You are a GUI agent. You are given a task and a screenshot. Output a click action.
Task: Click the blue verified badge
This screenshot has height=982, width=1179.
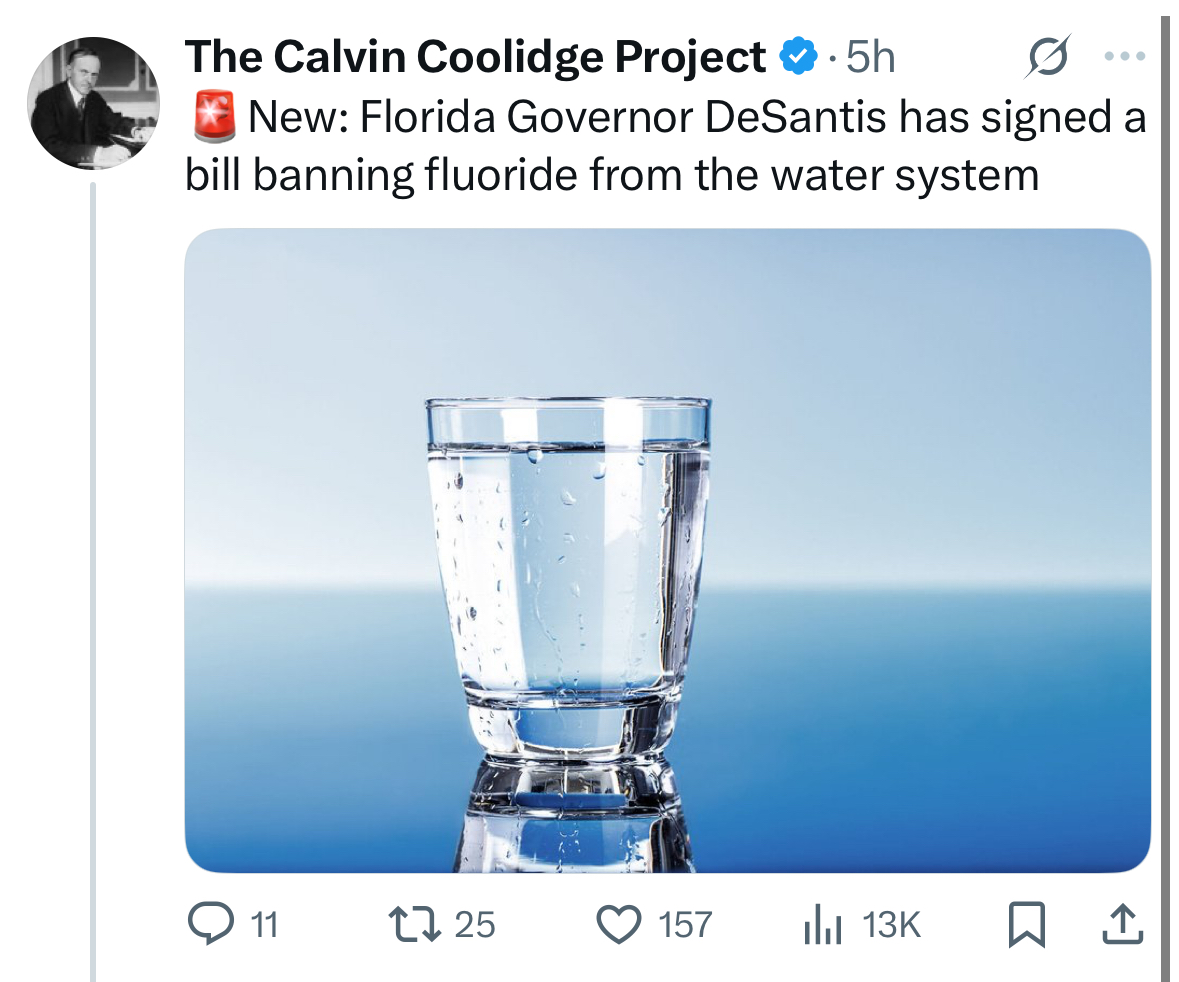pos(799,55)
